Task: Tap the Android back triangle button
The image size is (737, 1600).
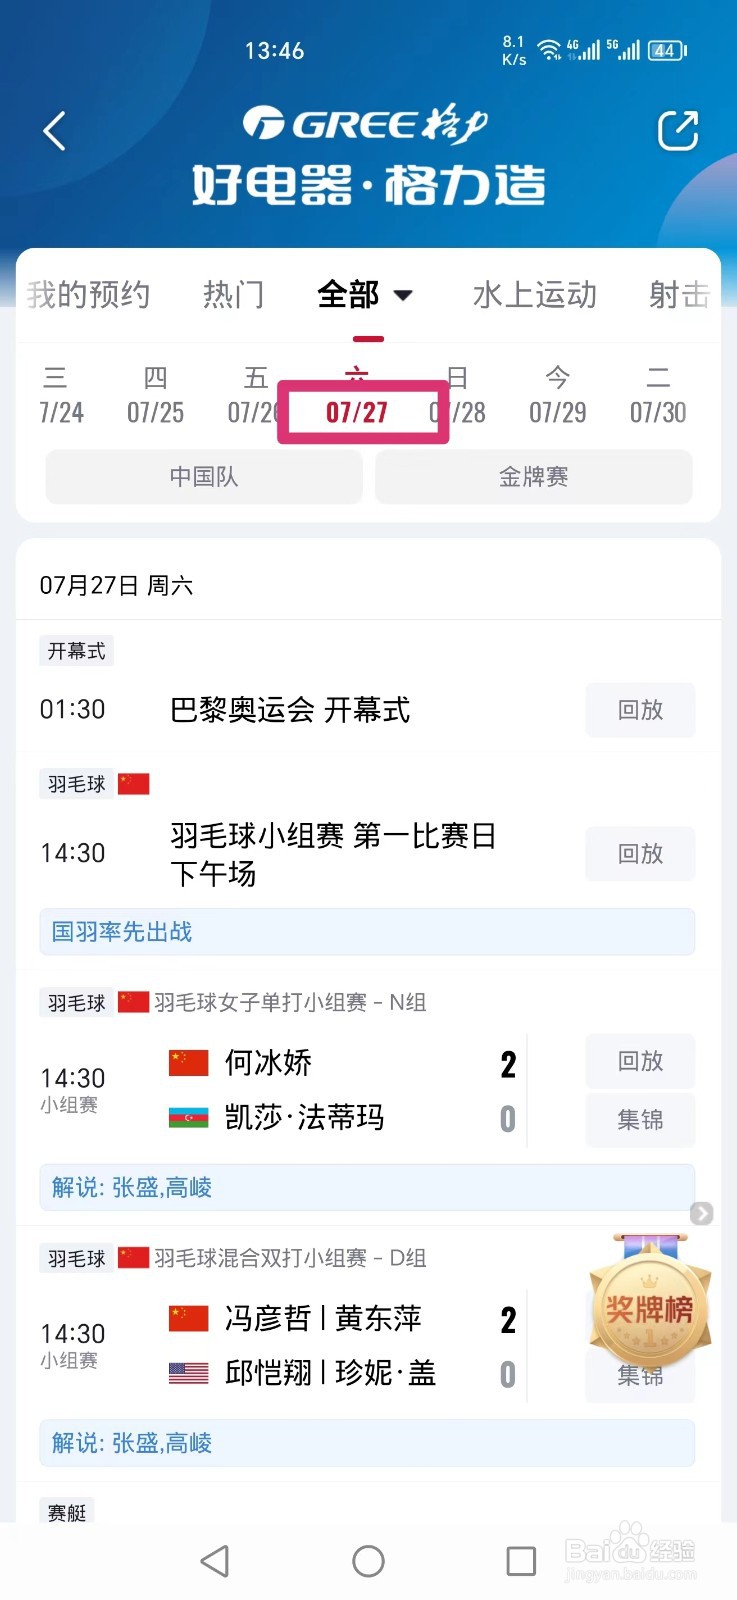Action: click(215, 1561)
